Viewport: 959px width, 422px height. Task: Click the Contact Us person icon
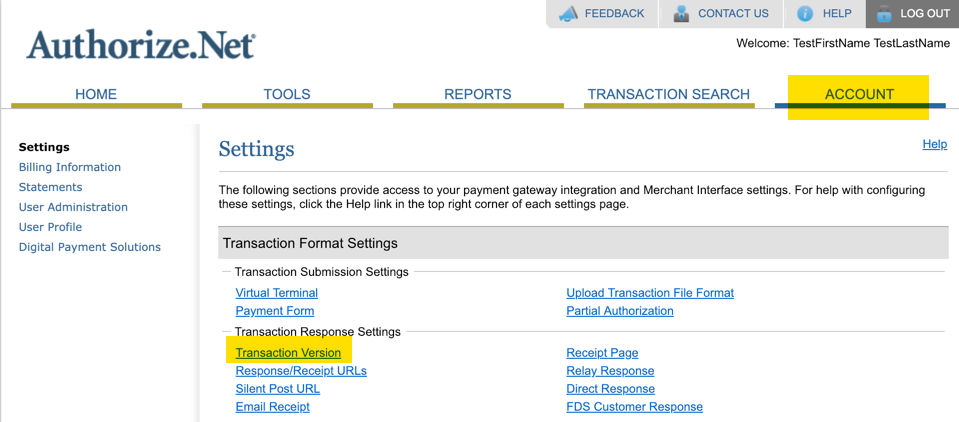coord(682,13)
